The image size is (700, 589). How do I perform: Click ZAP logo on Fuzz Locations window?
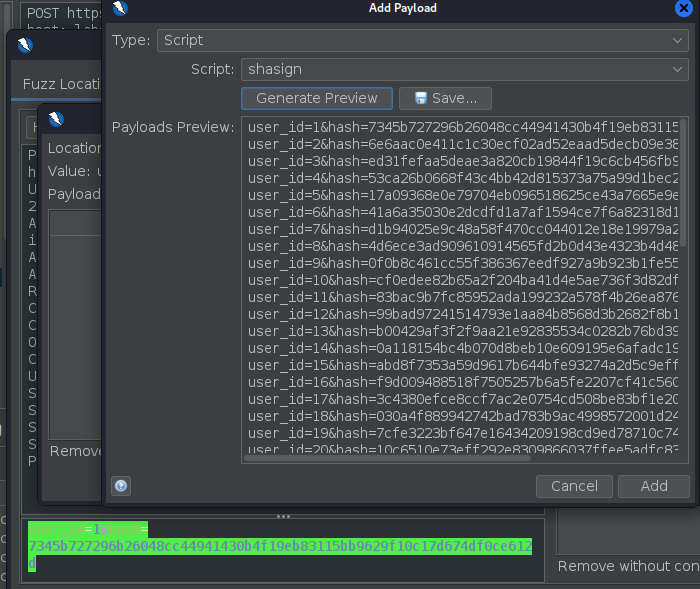point(25,44)
